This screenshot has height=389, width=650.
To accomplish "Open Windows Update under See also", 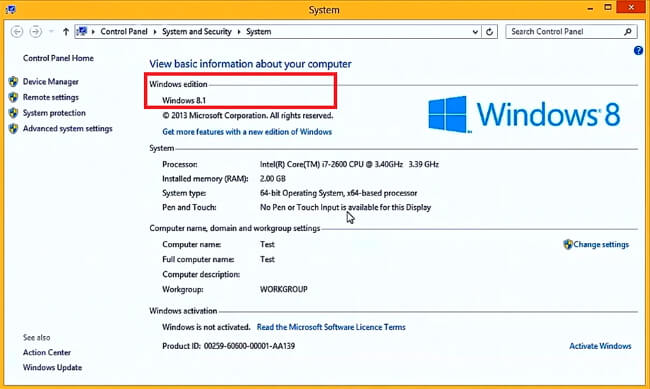I will [52, 367].
